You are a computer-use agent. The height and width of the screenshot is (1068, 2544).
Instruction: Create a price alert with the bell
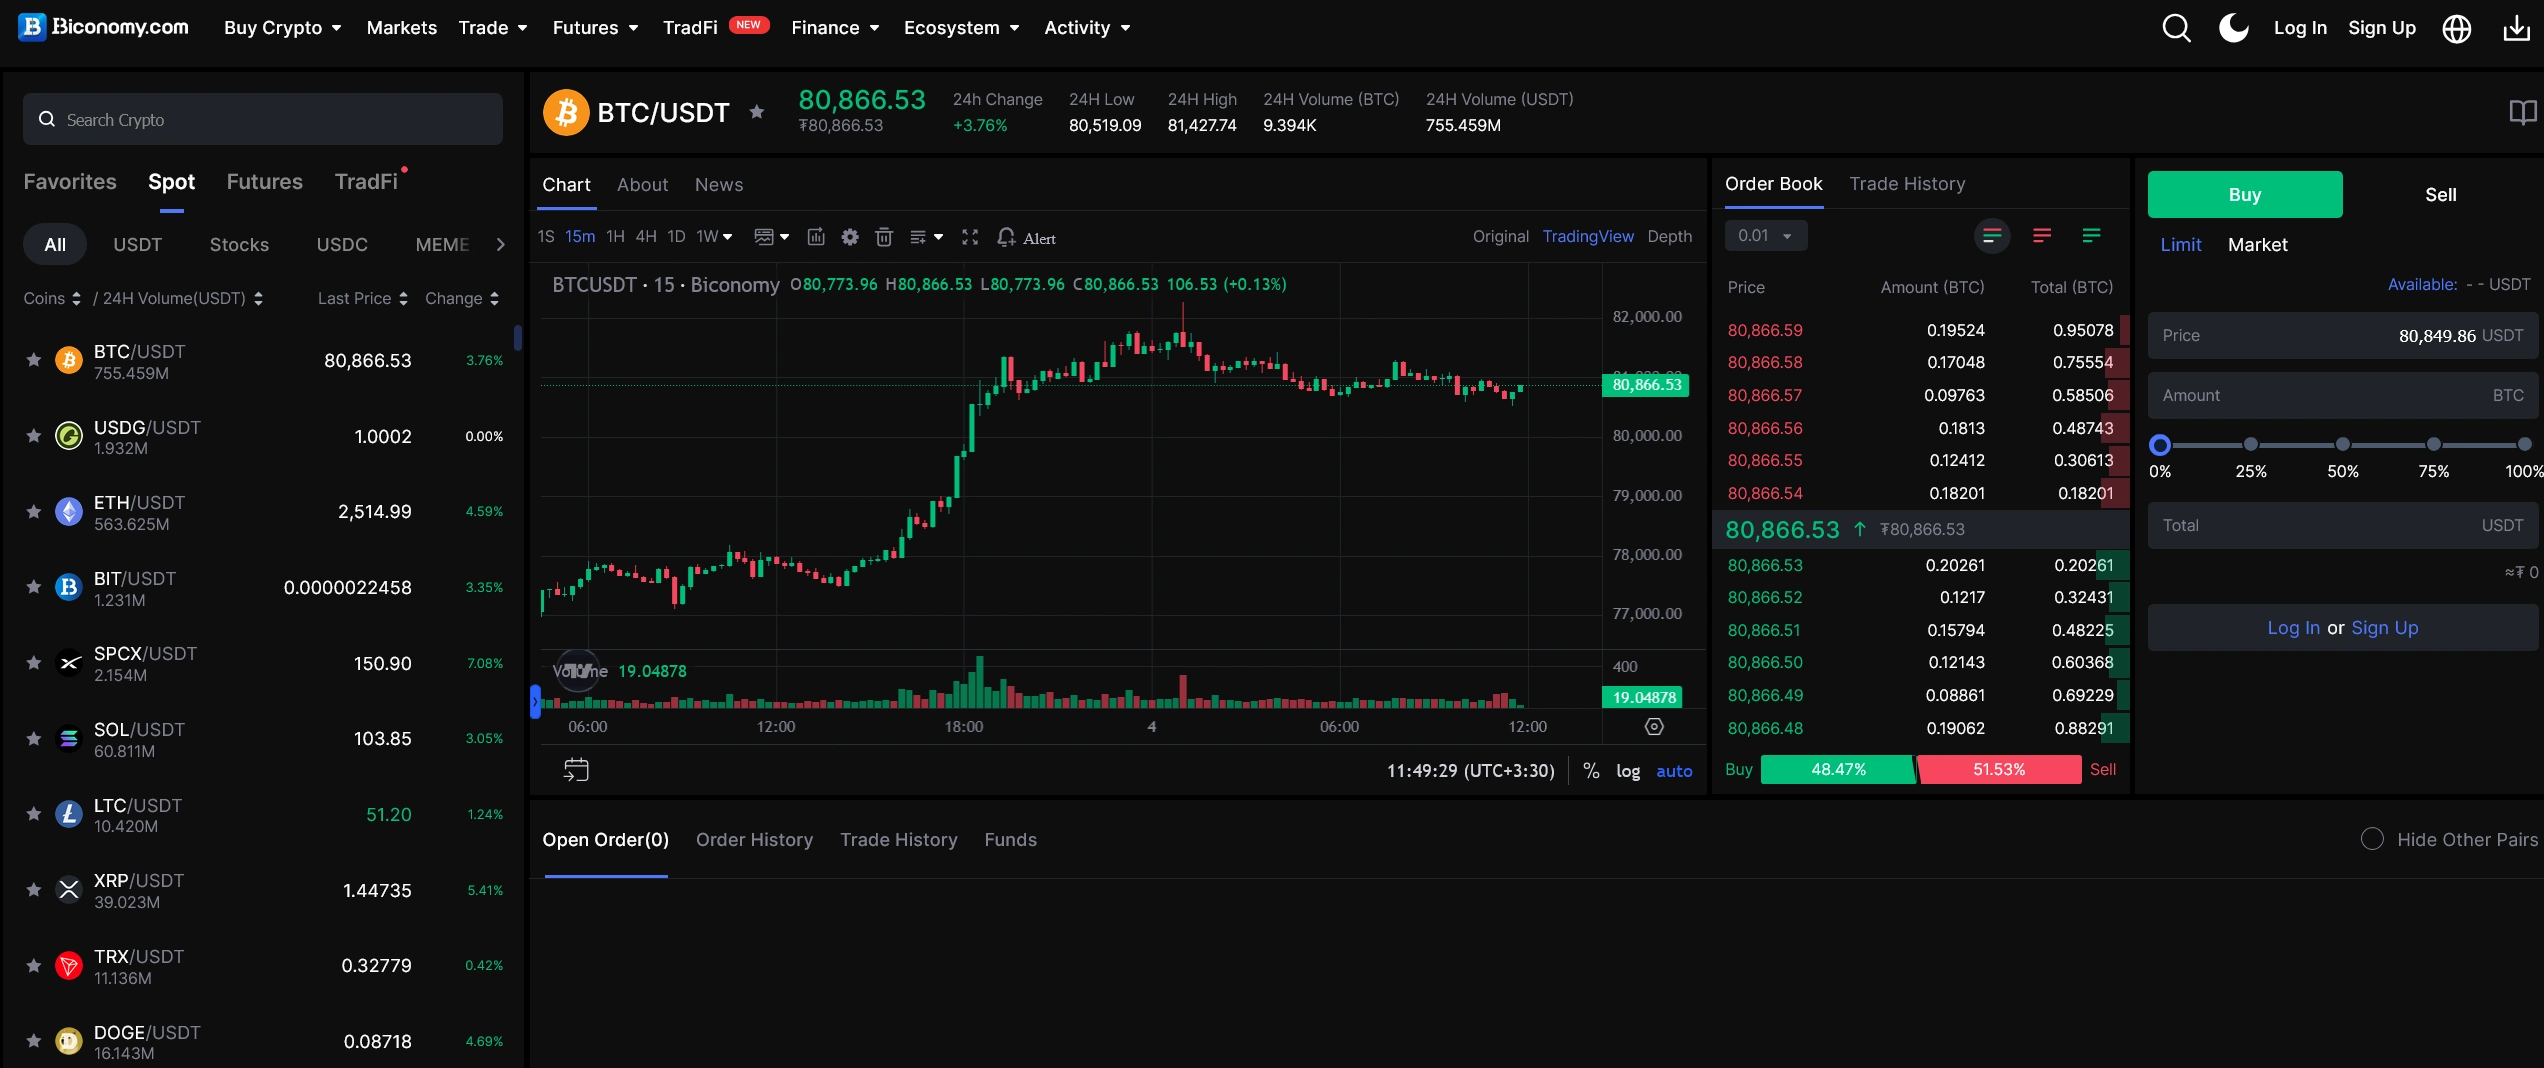point(1026,237)
